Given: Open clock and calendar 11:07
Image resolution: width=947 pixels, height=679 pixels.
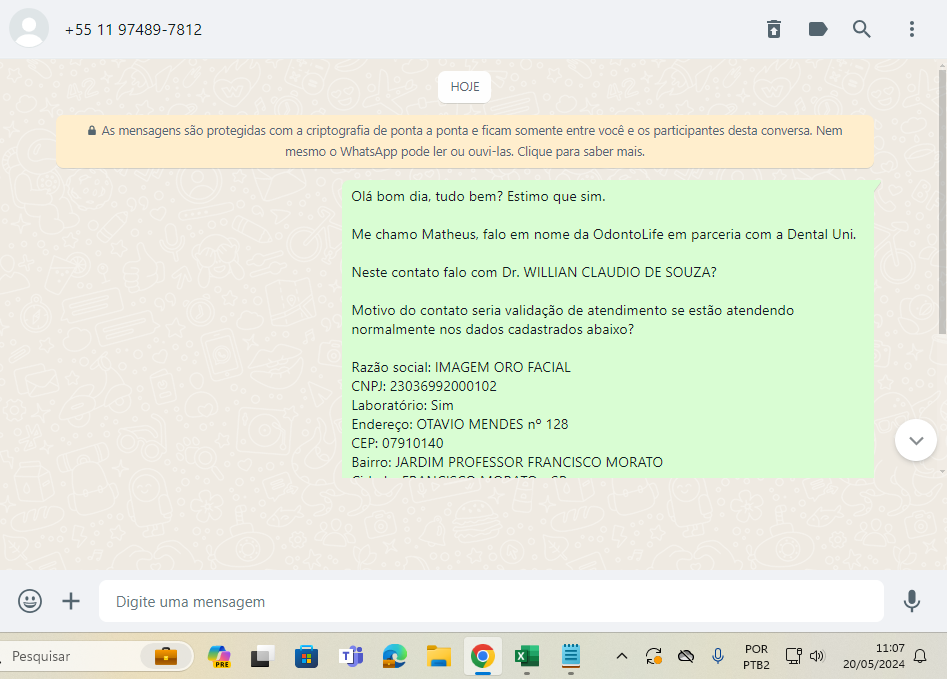Looking at the screenshot, I should [874, 657].
